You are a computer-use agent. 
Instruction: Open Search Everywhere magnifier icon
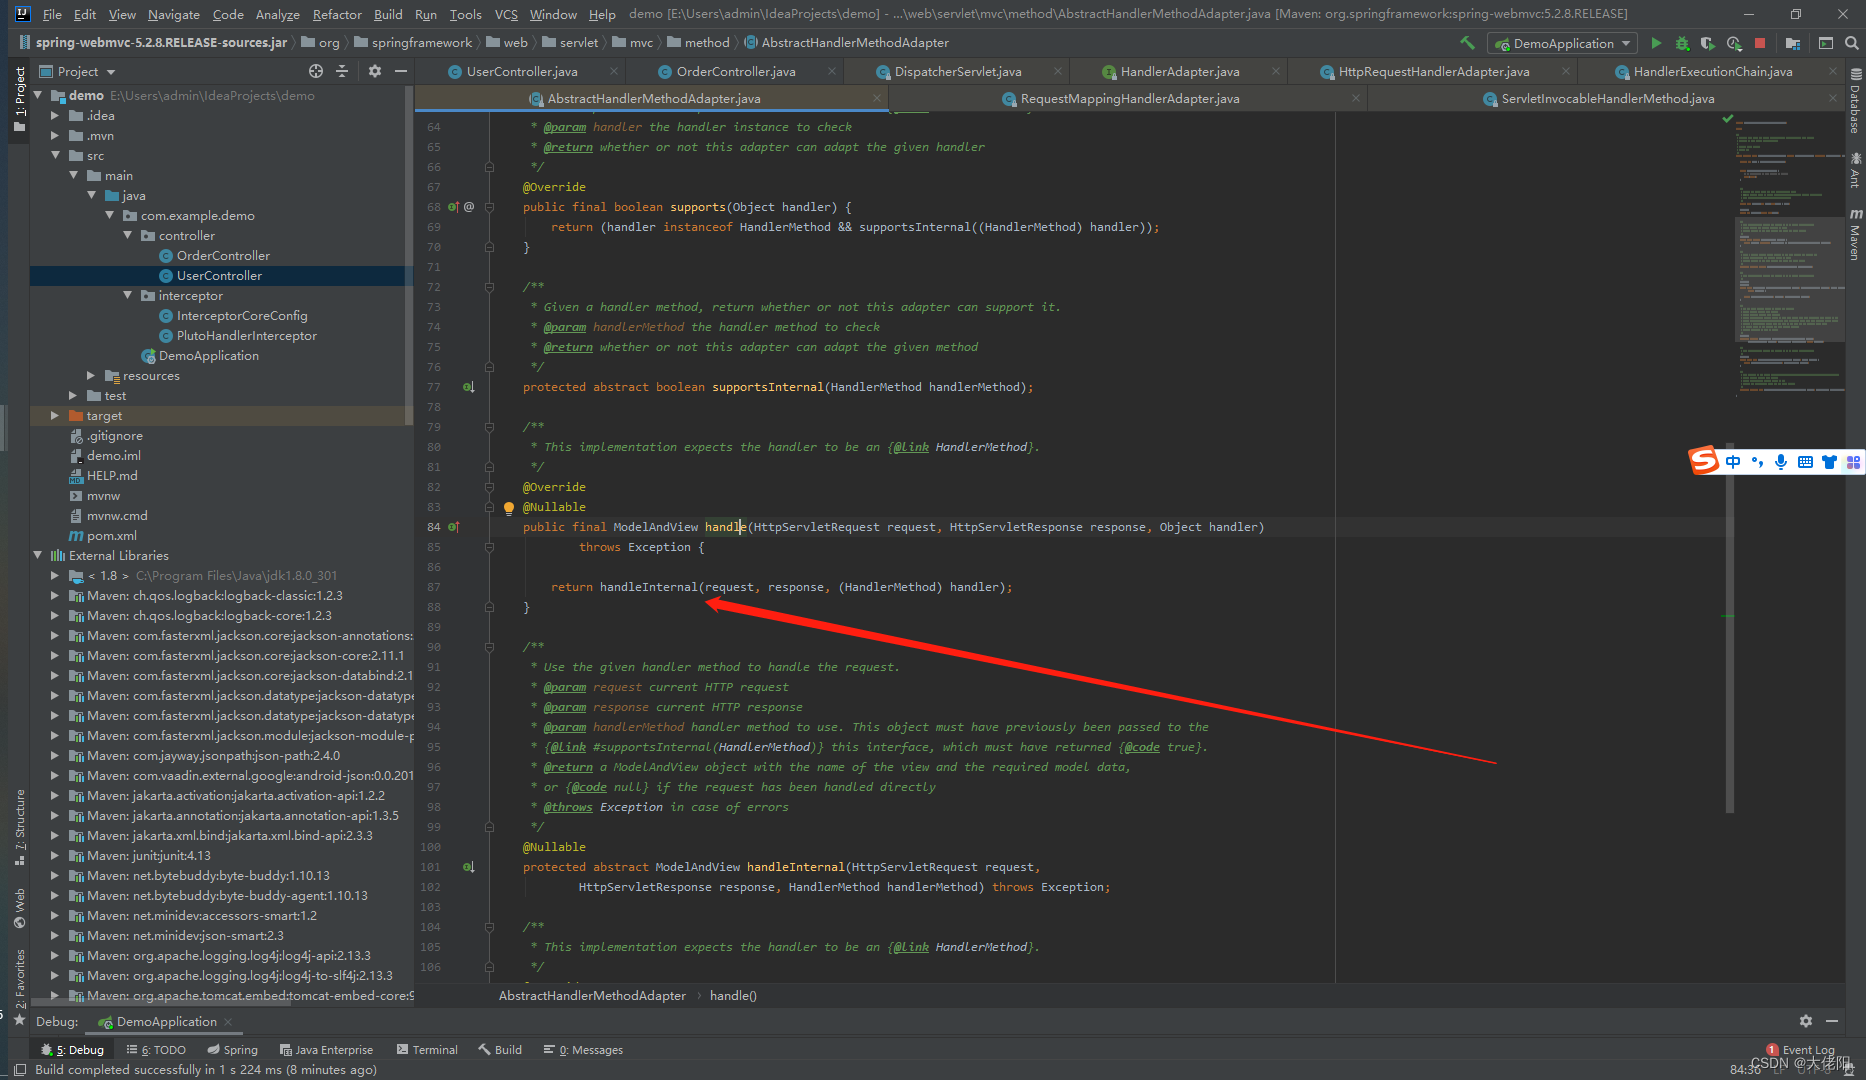click(x=1852, y=43)
